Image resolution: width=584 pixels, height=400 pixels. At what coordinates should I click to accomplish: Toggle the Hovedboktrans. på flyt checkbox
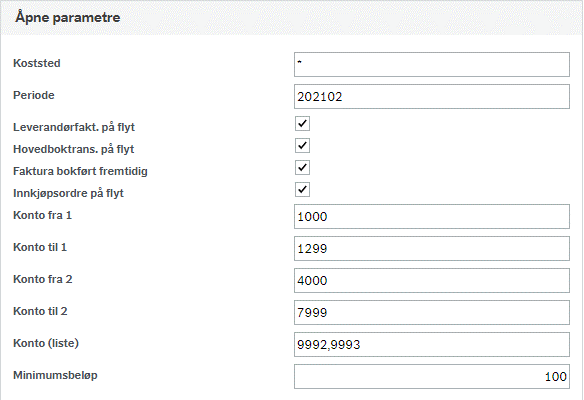pos(302,145)
